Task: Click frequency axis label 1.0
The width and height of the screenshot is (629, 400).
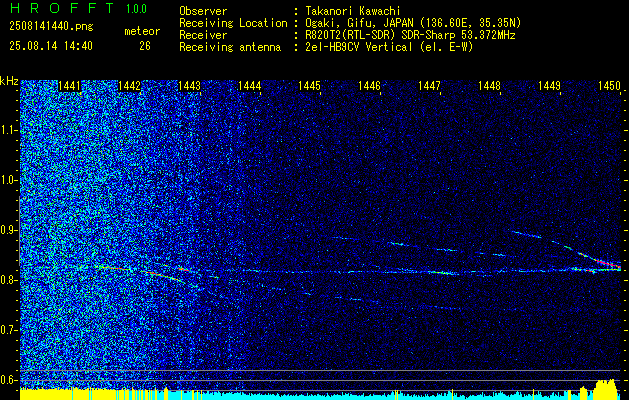Action: (8, 180)
